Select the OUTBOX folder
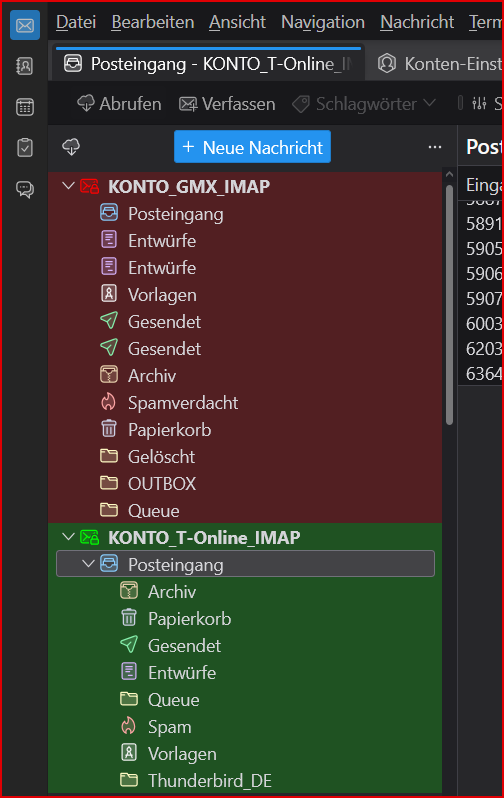The image size is (504, 798). pyautogui.click(x=245, y=483)
